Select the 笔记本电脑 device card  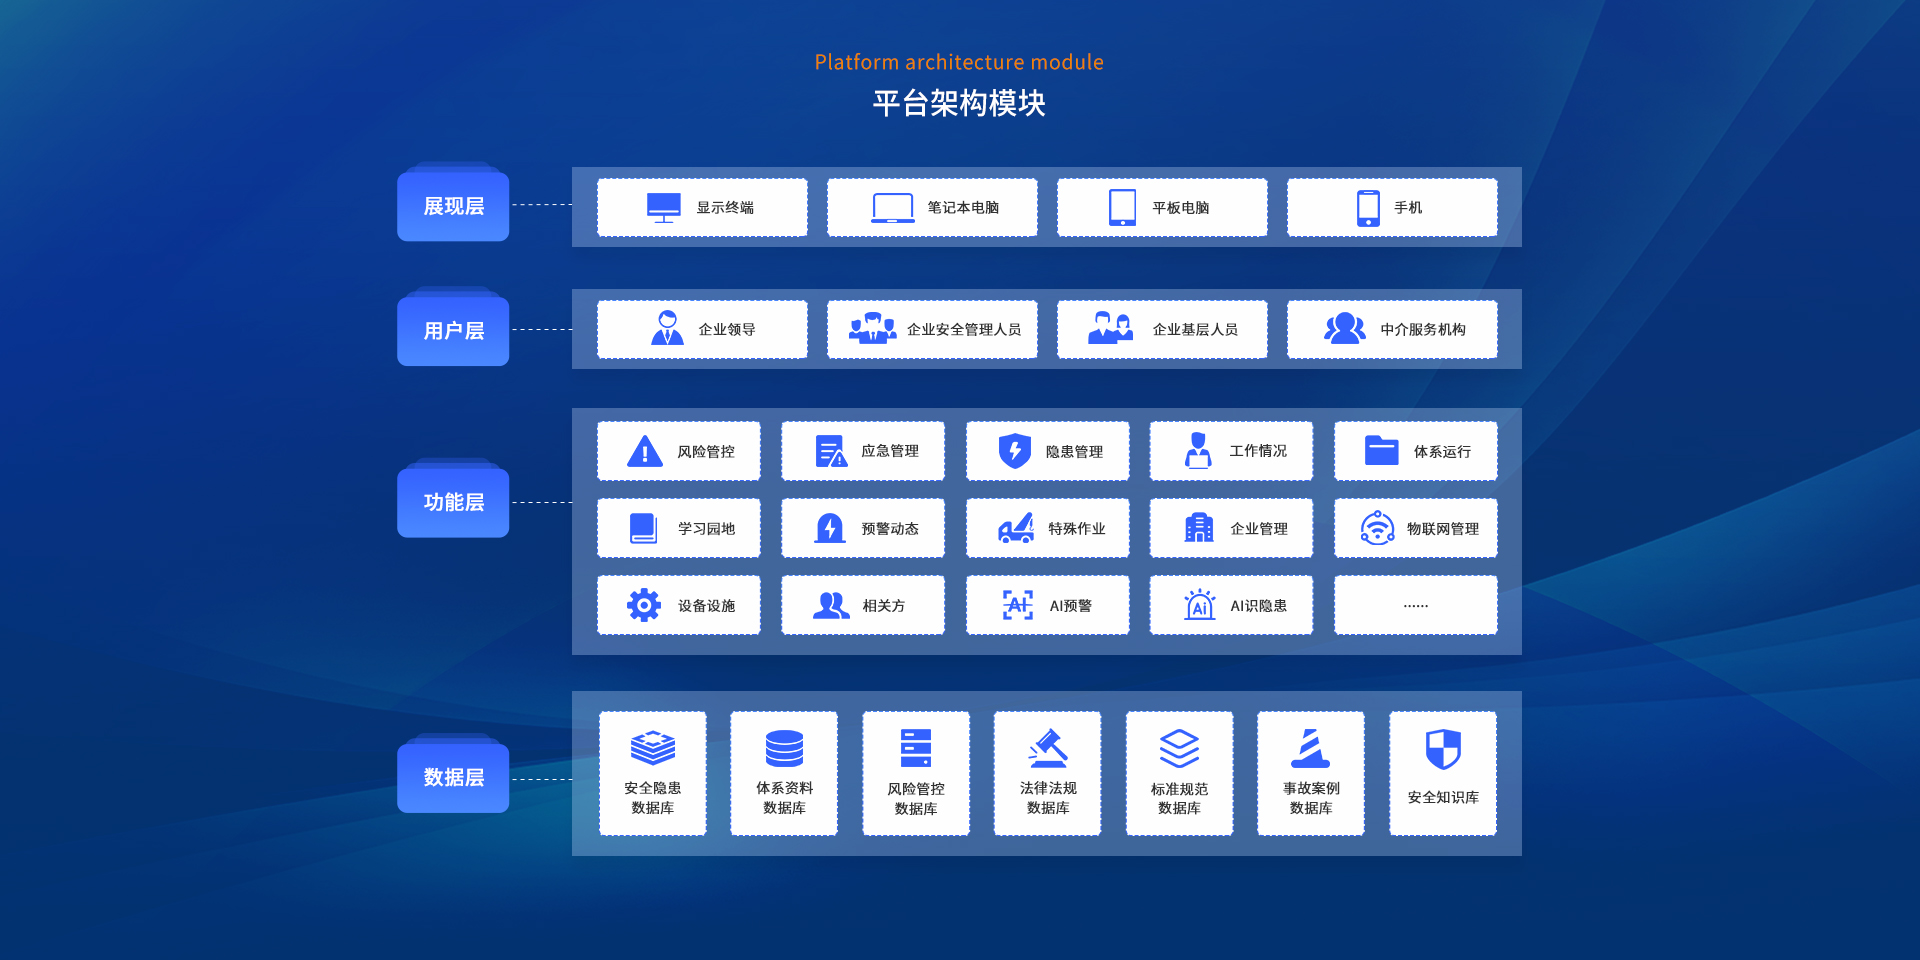click(932, 207)
